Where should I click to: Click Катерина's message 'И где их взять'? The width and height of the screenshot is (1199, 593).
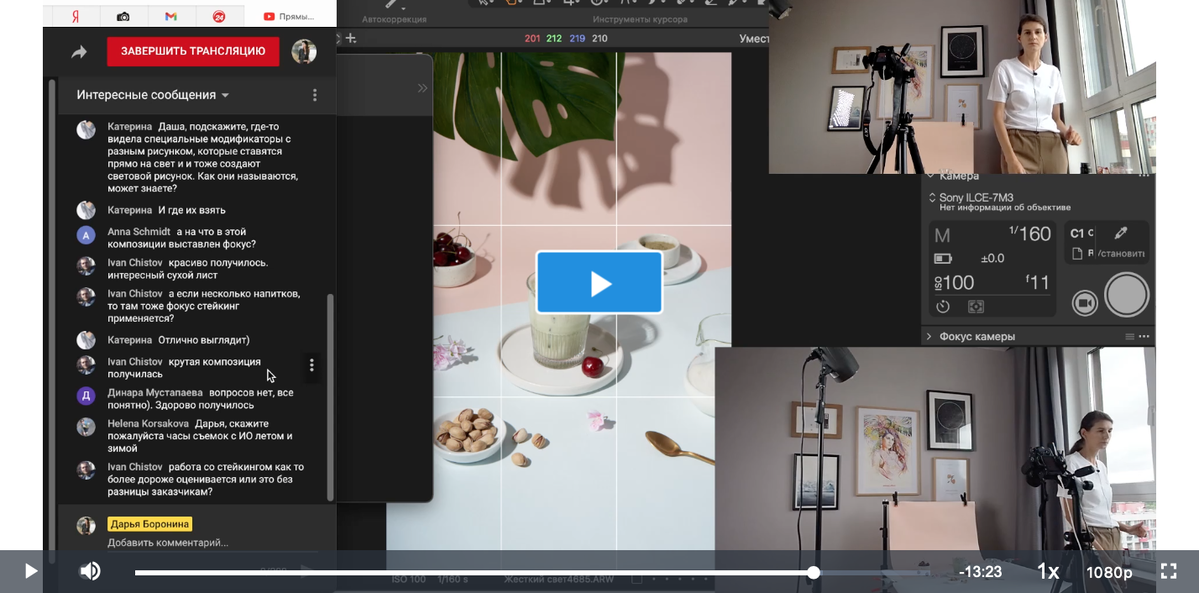tap(192, 210)
